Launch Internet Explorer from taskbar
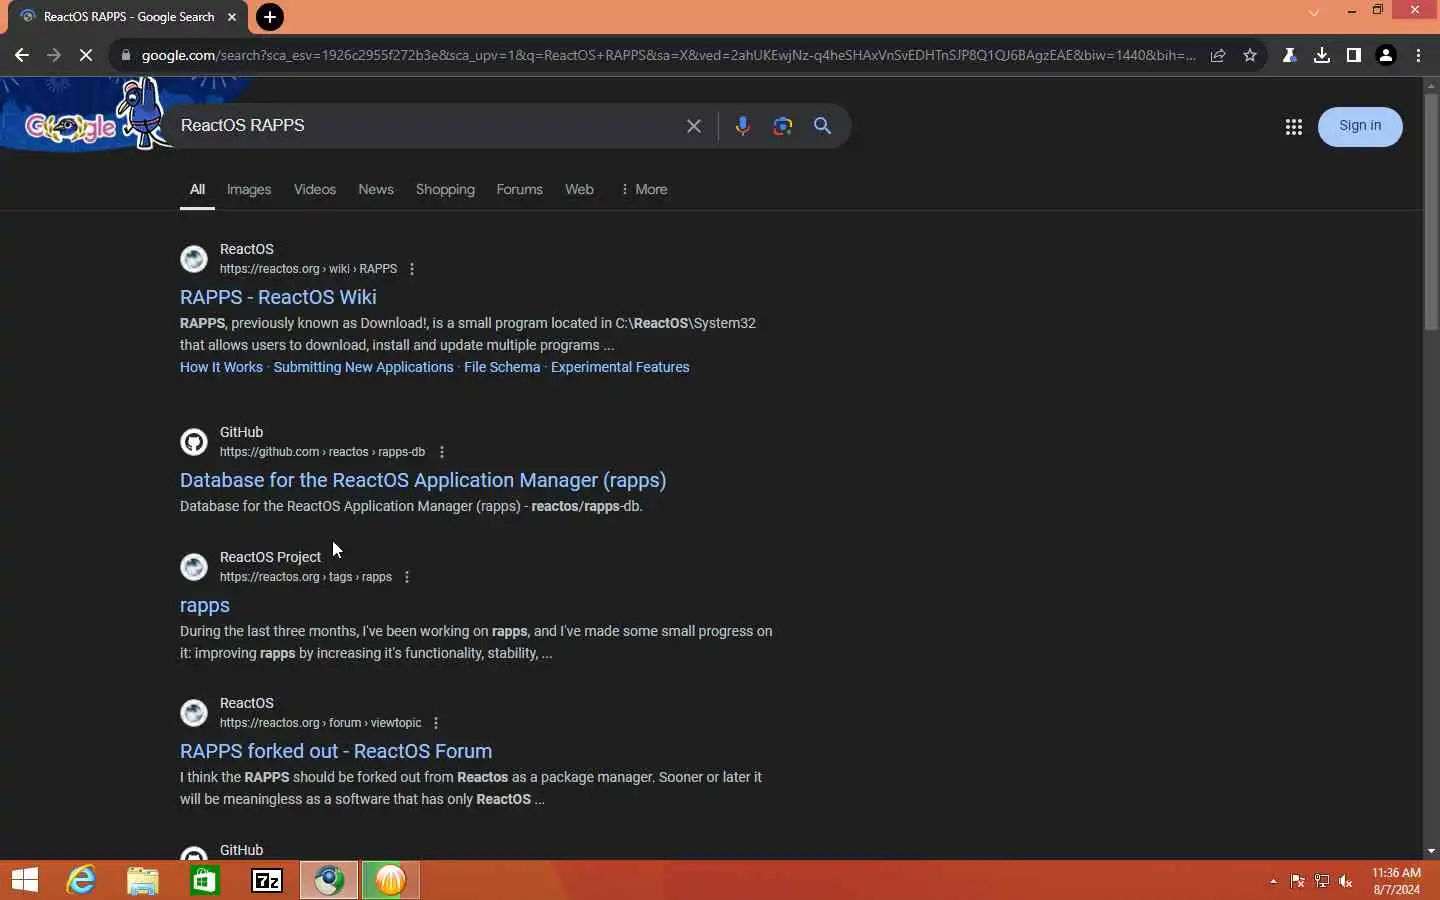This screenshot has height=900, width=1440. 81,880
